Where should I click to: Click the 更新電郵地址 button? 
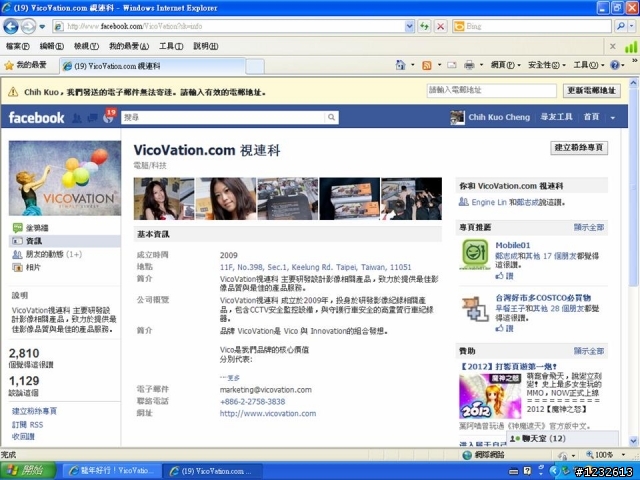[x=591, y=90]
